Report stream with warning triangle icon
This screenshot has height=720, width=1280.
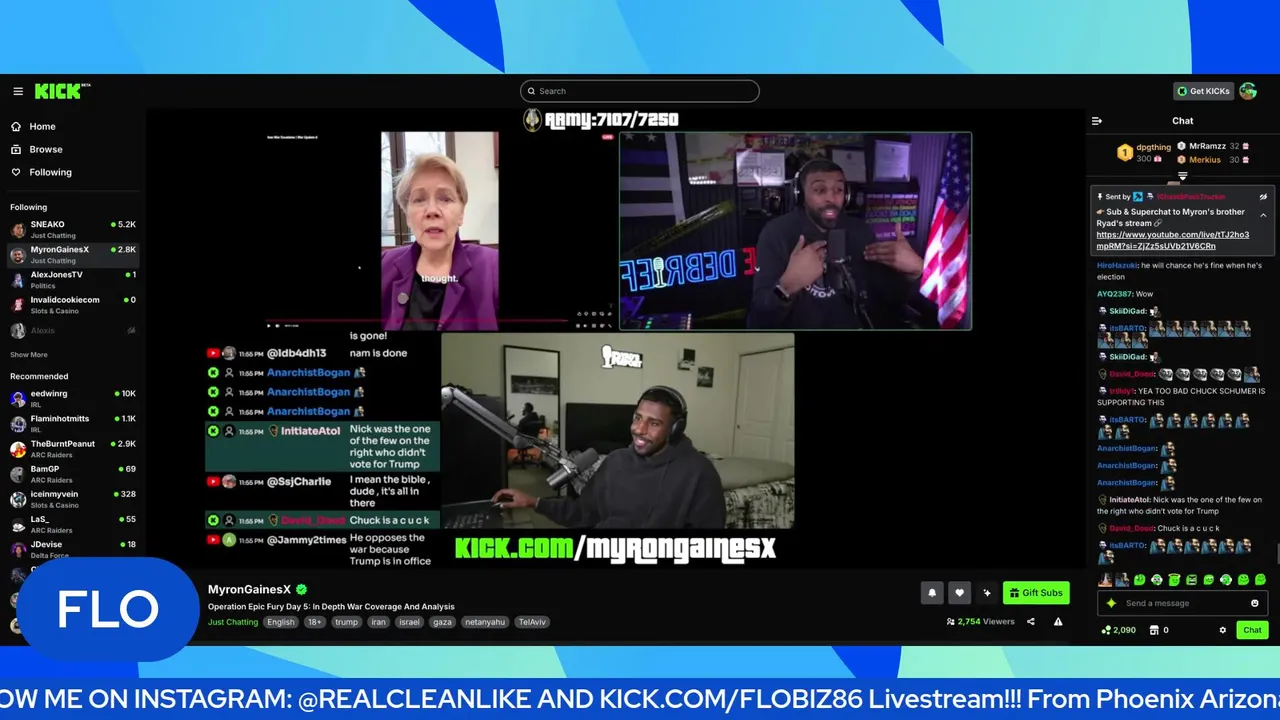pos(1058,622)
